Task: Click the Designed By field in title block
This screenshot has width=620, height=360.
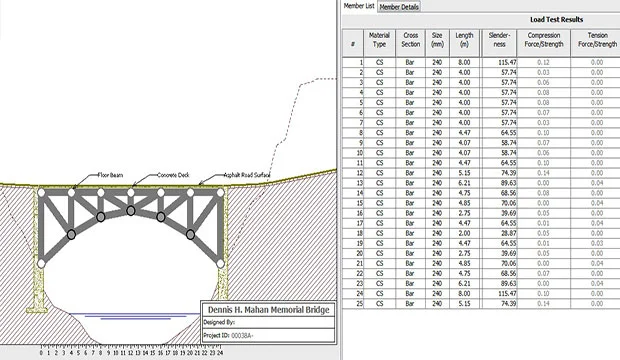Action: click(x=268, y=322)
